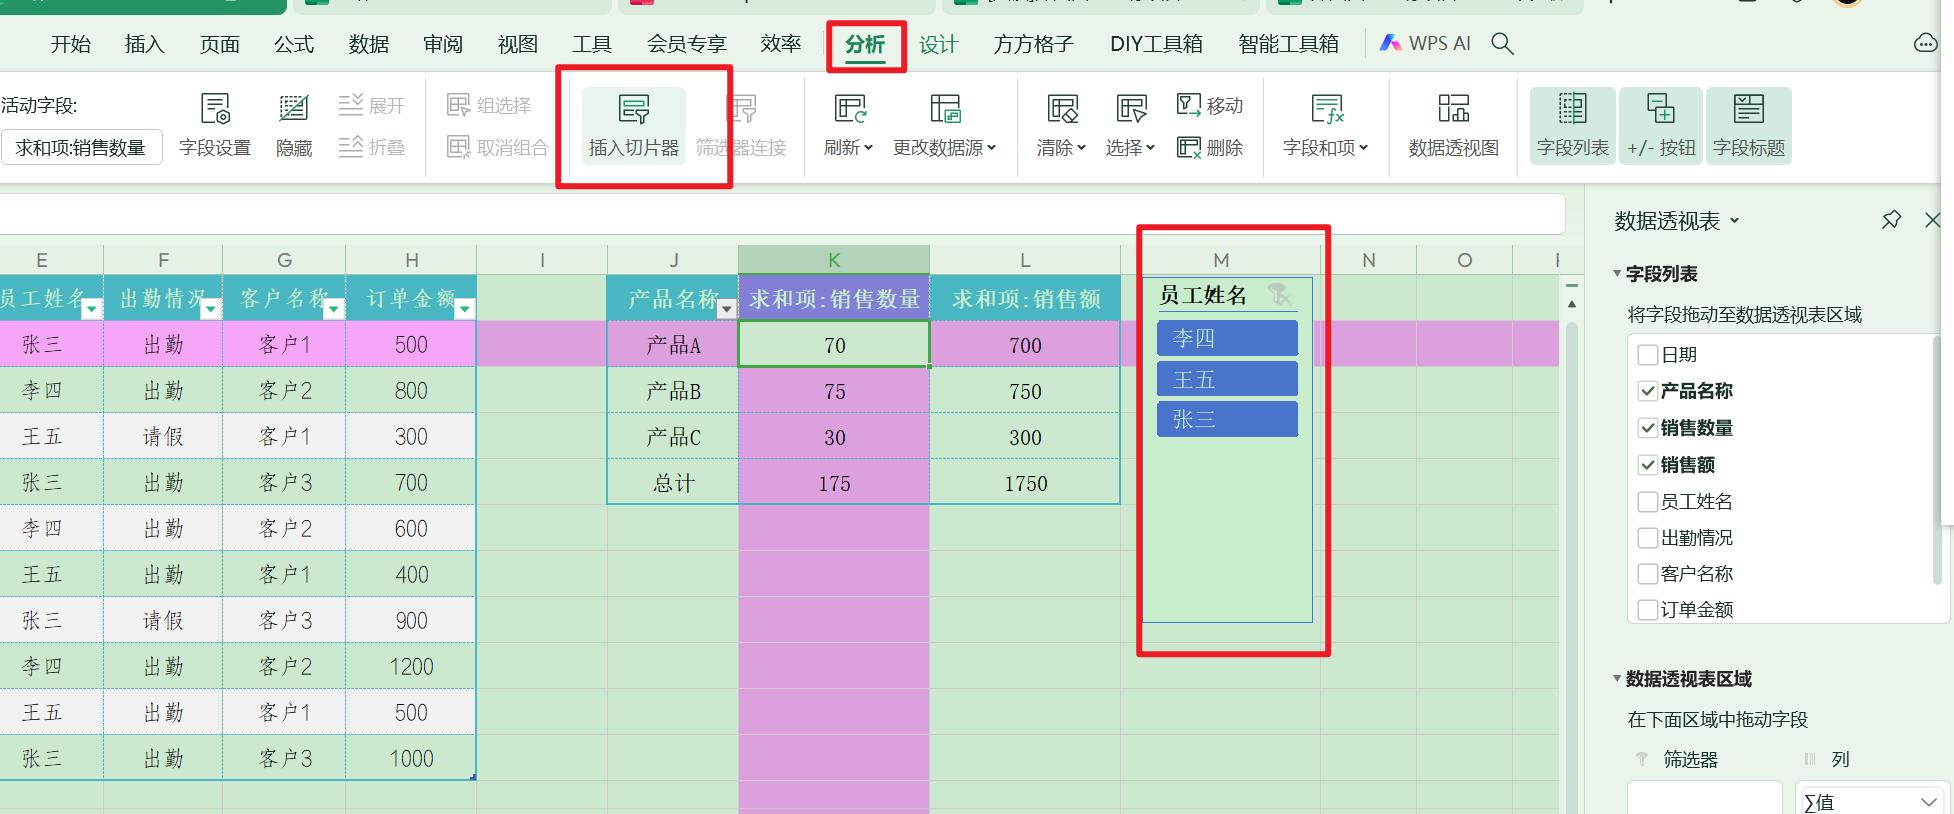The height and width of the screenshot is (814, 1954).
Task: Open the WPS AI assistant
Action: pos(1425,44)
